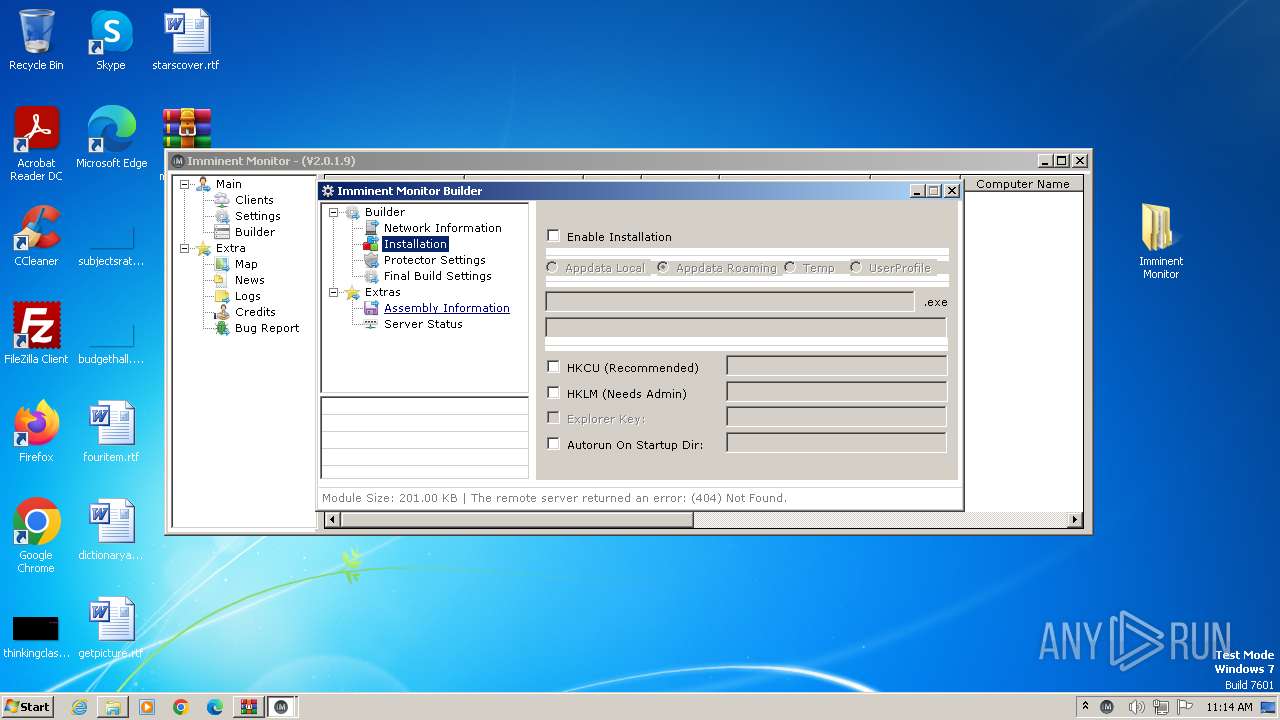Viewport: 1280px width, 720px height.
Task: Check the Autorun On Startup Dir checkbox
Action: click(553, 444)
